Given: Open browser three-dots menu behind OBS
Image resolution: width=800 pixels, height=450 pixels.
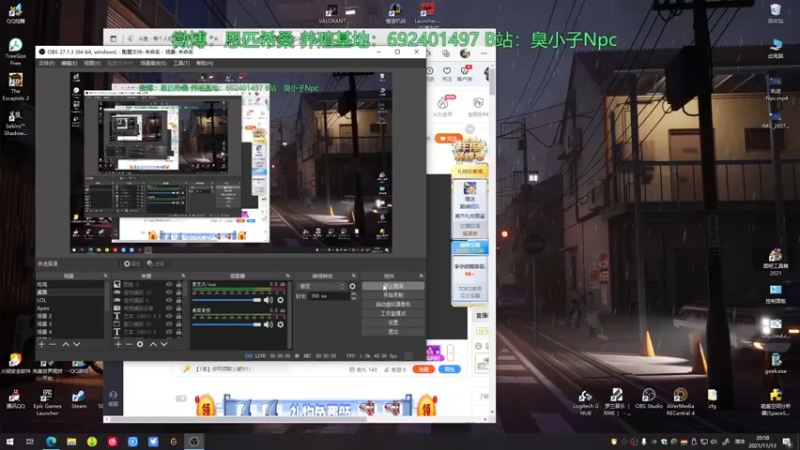Looking at the screenshot, I should coord(484,53).
